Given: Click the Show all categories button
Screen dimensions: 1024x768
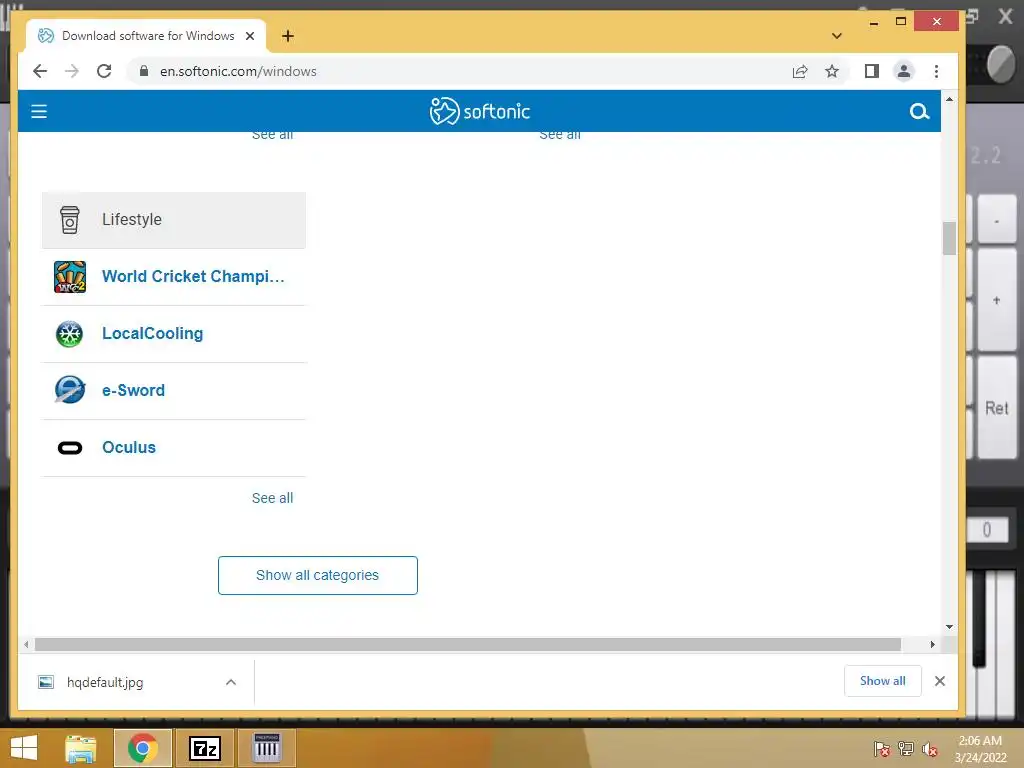Looking at the screenshot, I should point(317,575).
